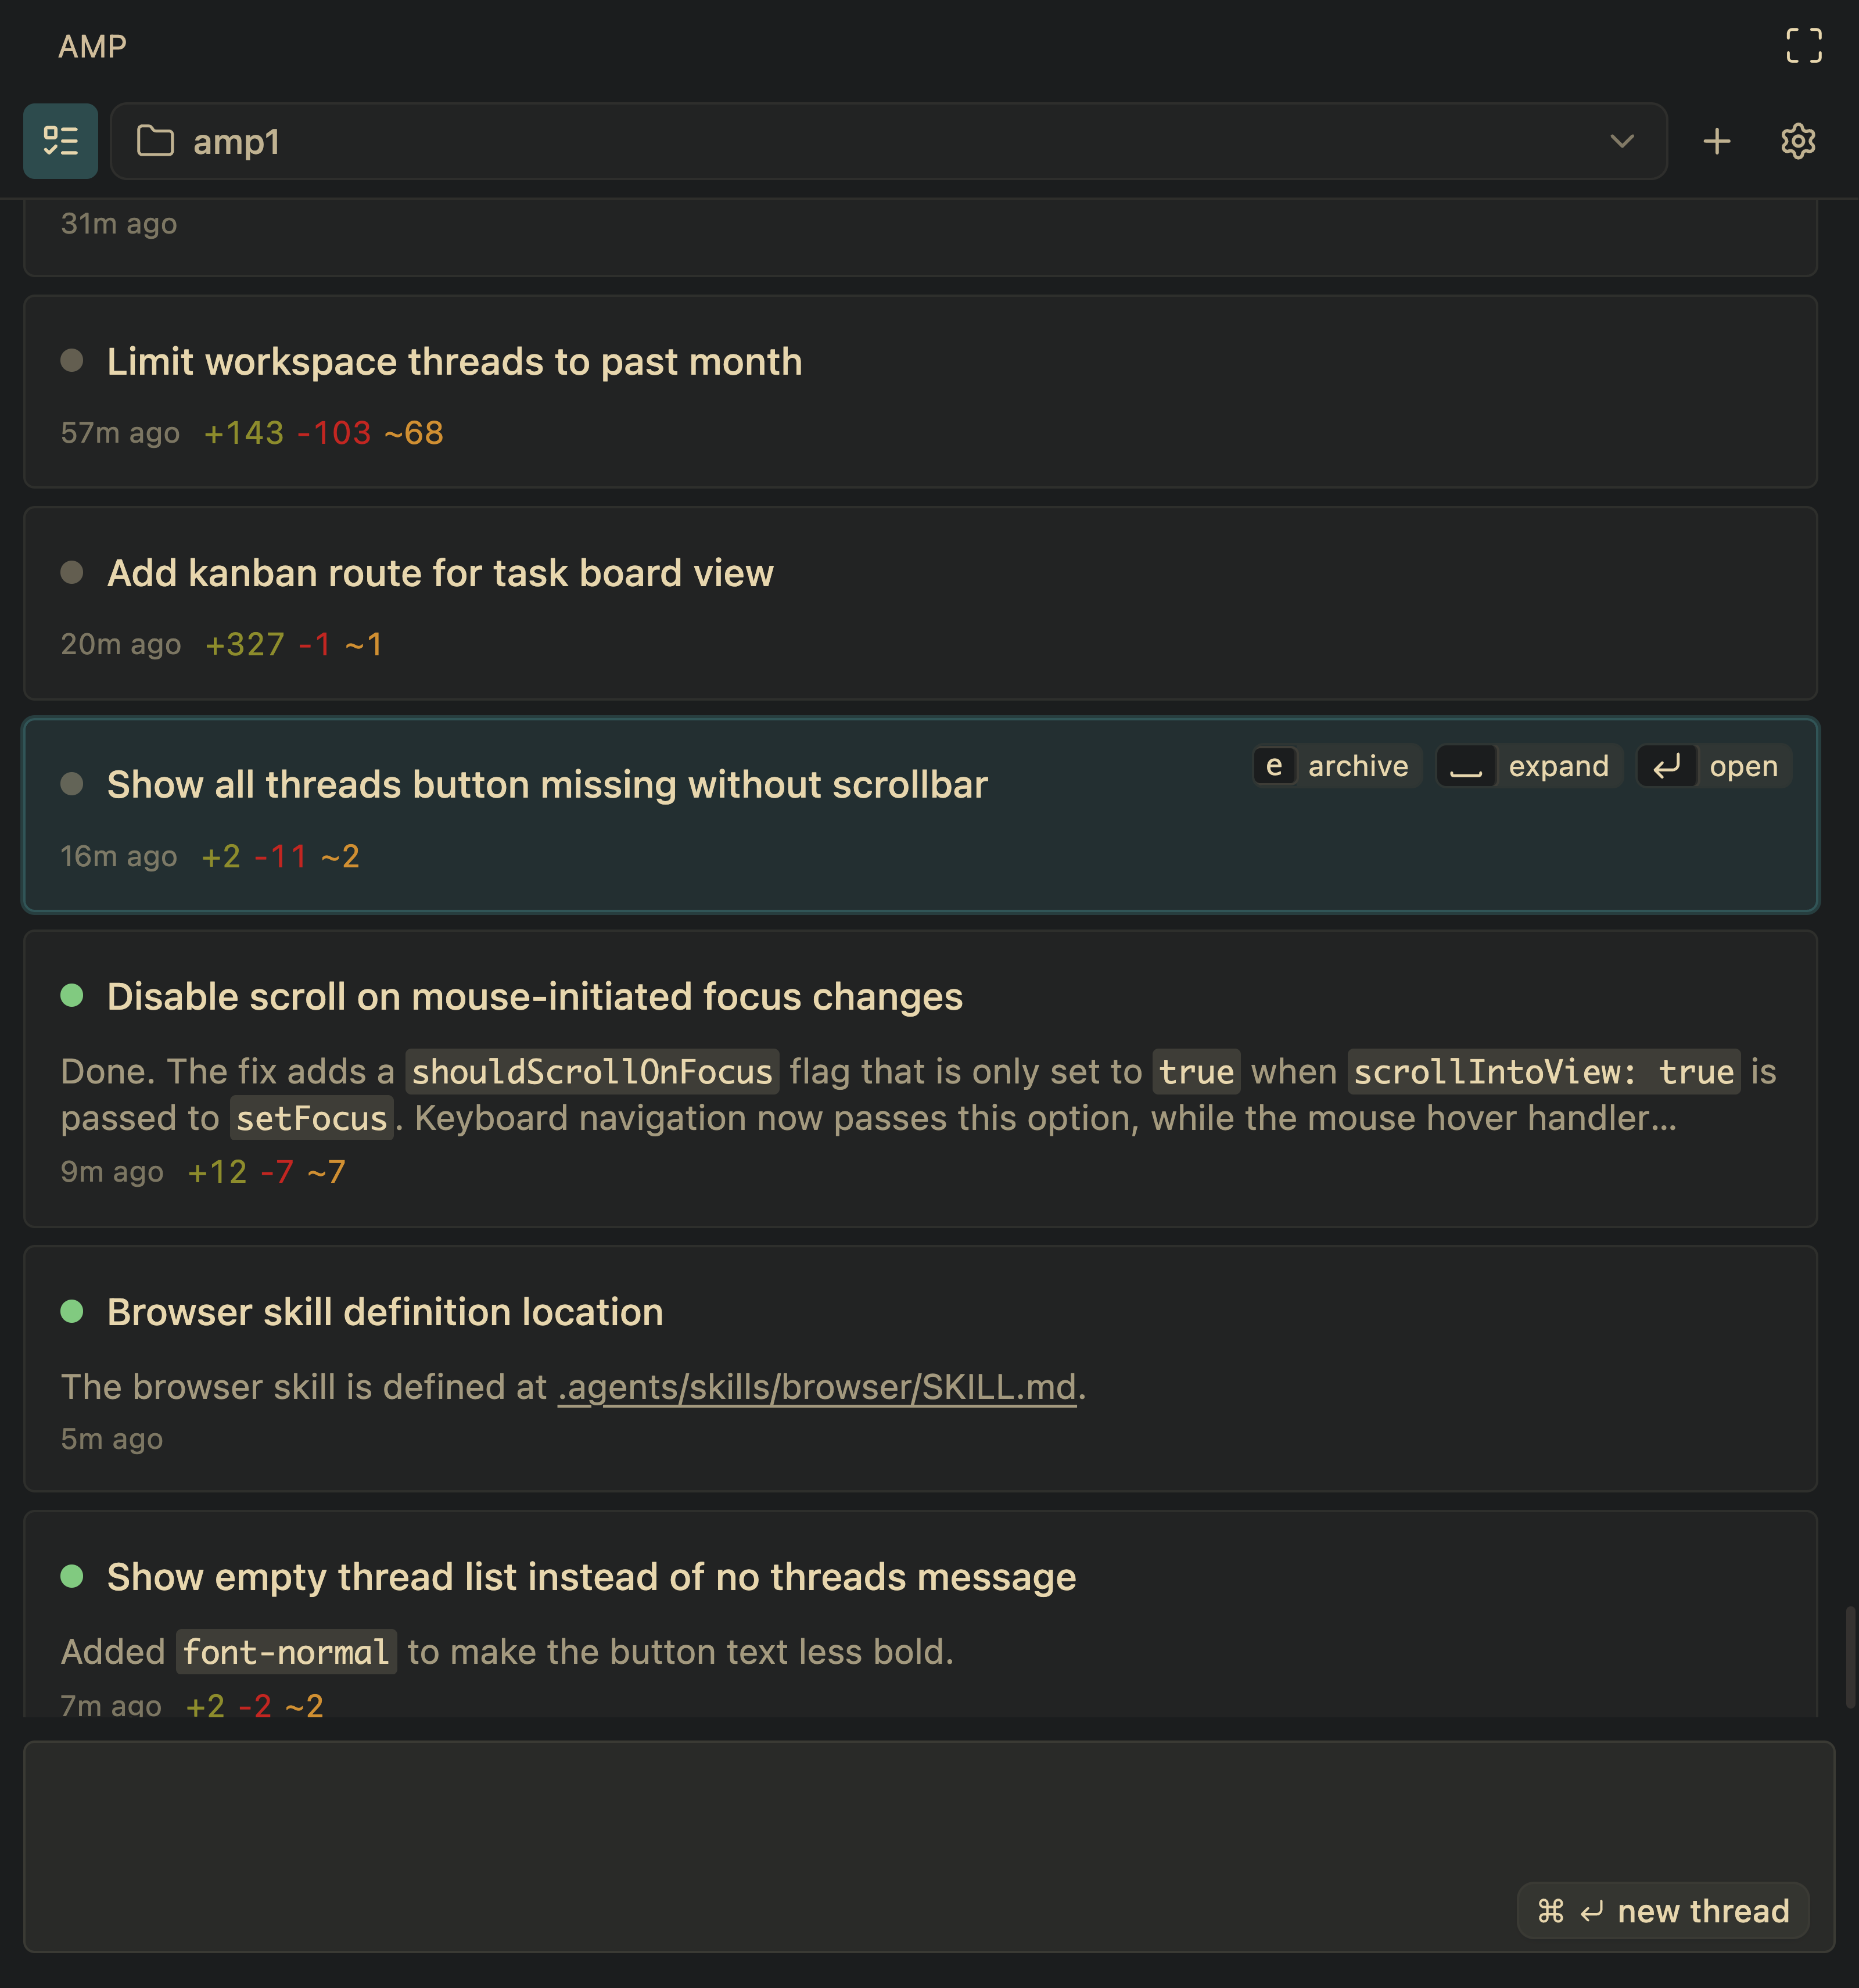
Task: Expand the highlighted thread with expand button
Action: [1528, 766]
